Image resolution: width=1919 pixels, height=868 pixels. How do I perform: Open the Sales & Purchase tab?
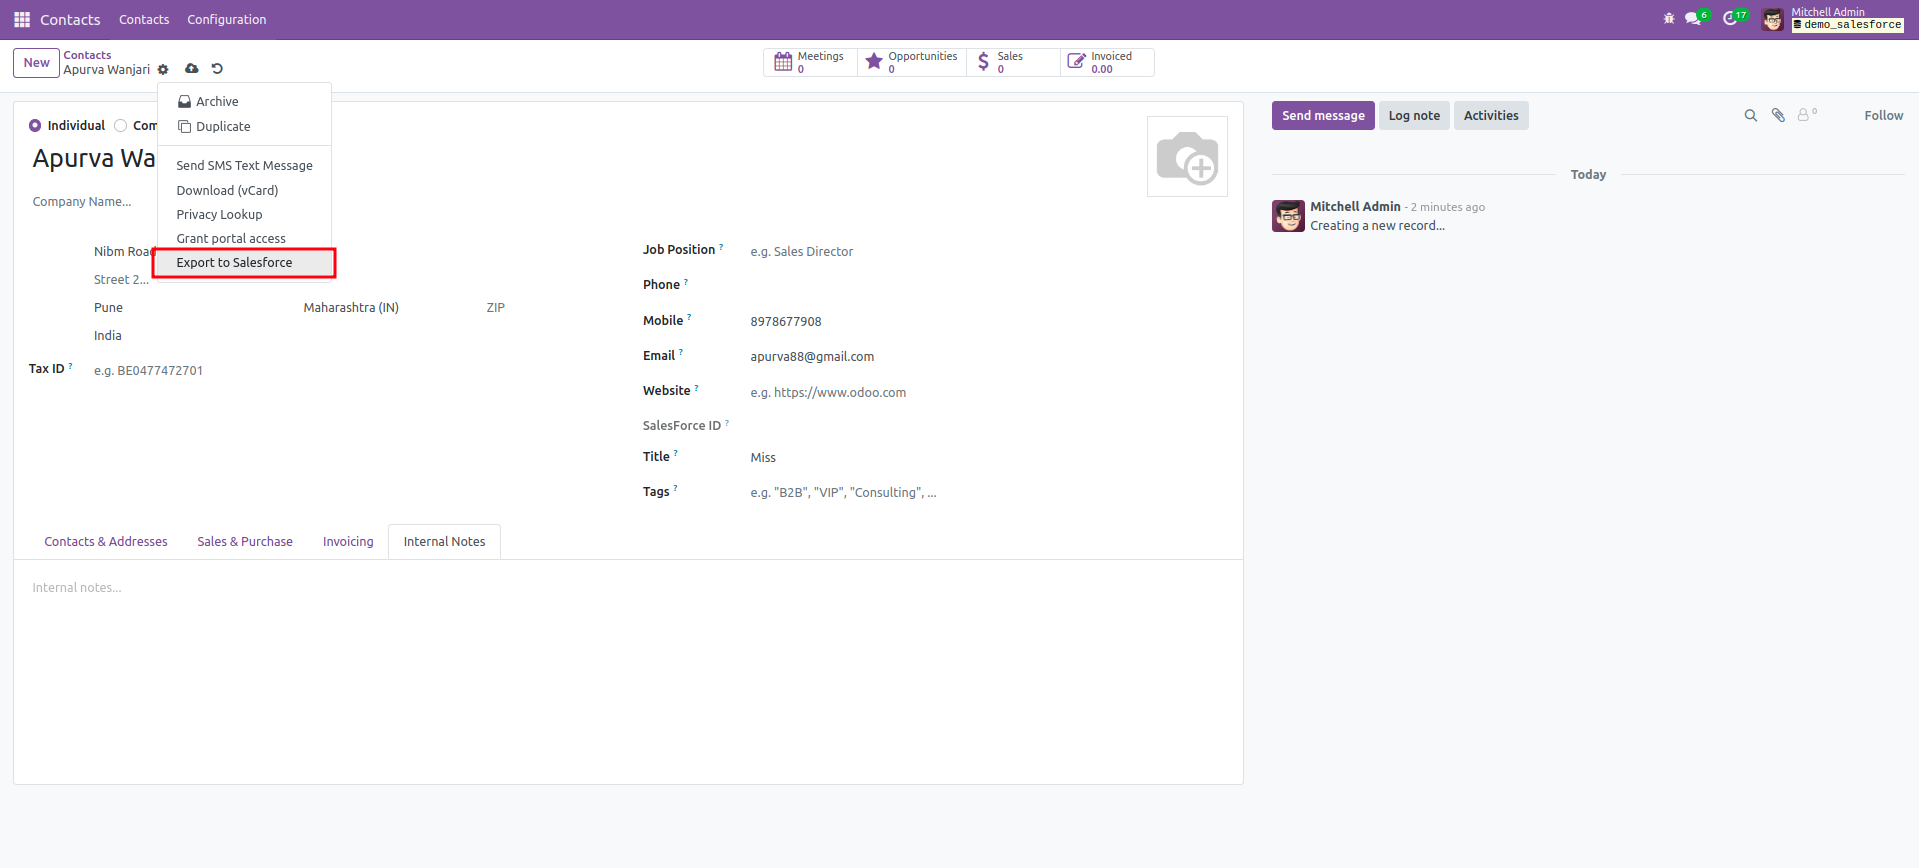[x=245, y=542]
